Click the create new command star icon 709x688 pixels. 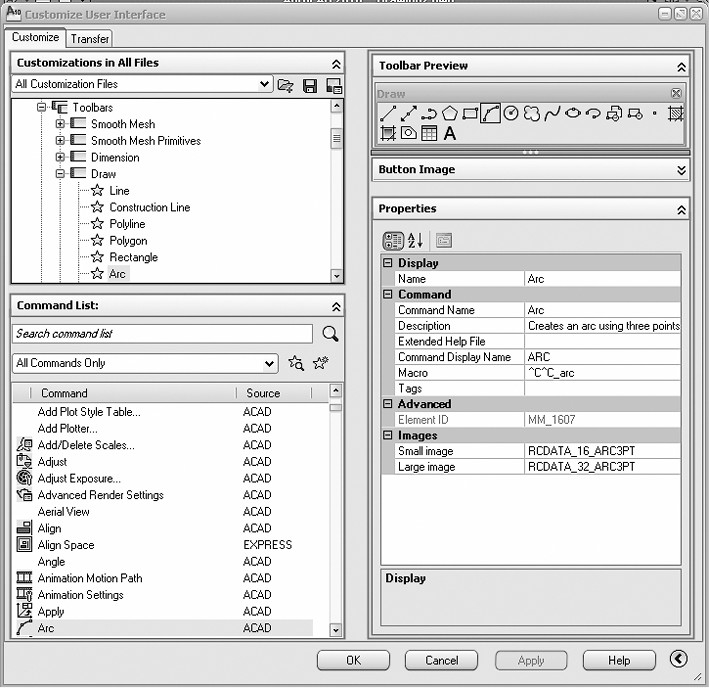pos(320,364)
